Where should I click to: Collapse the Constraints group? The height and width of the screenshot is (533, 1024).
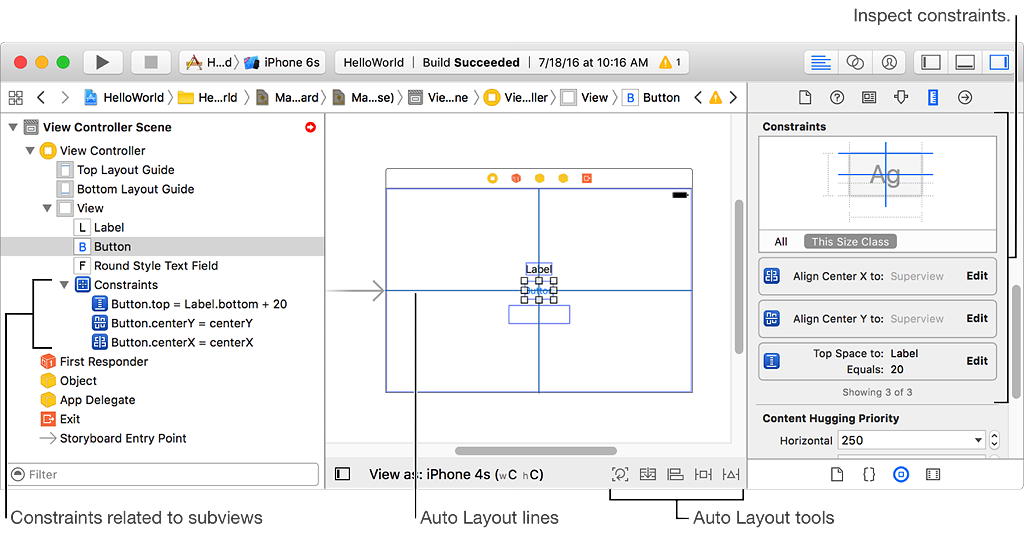coord(64,285)
